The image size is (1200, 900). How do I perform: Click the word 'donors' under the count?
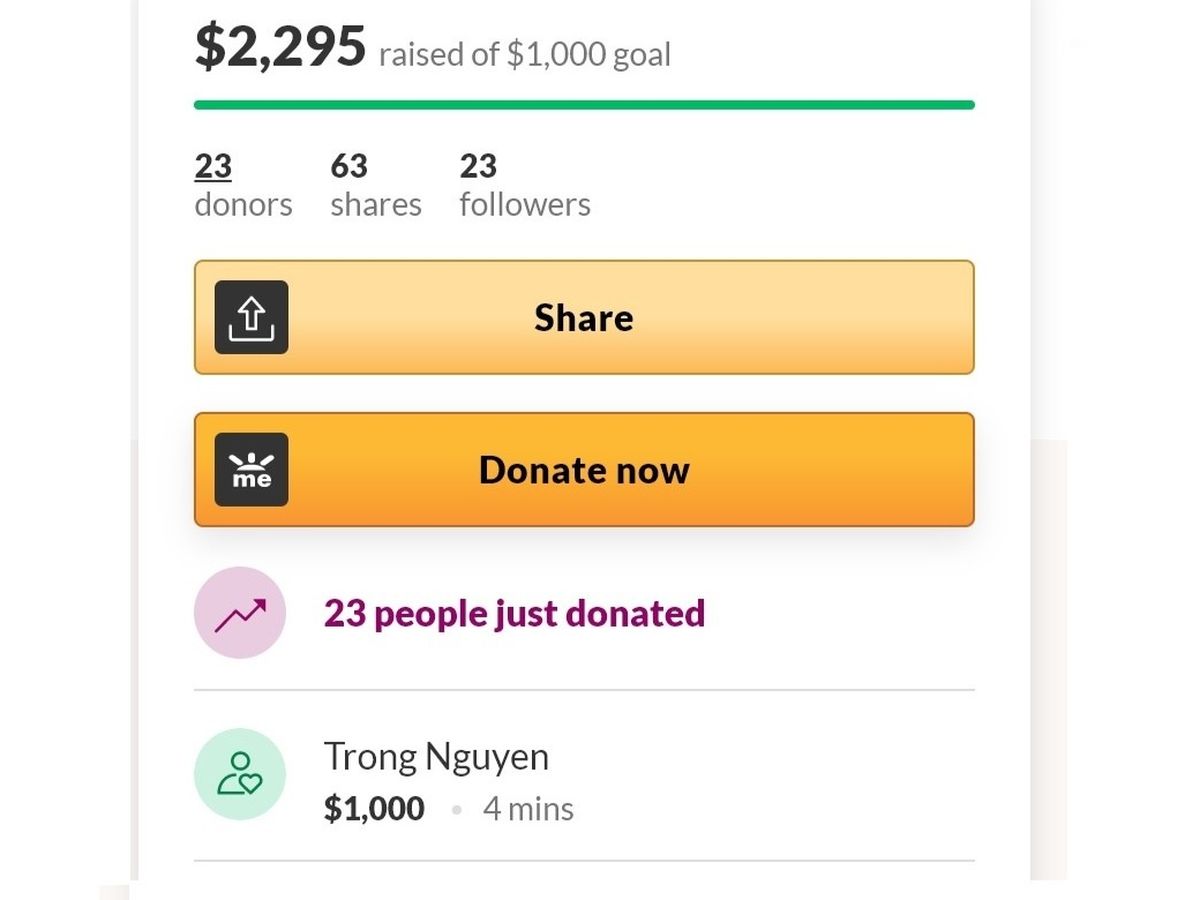pyautogui.click(x=243, y=204)
